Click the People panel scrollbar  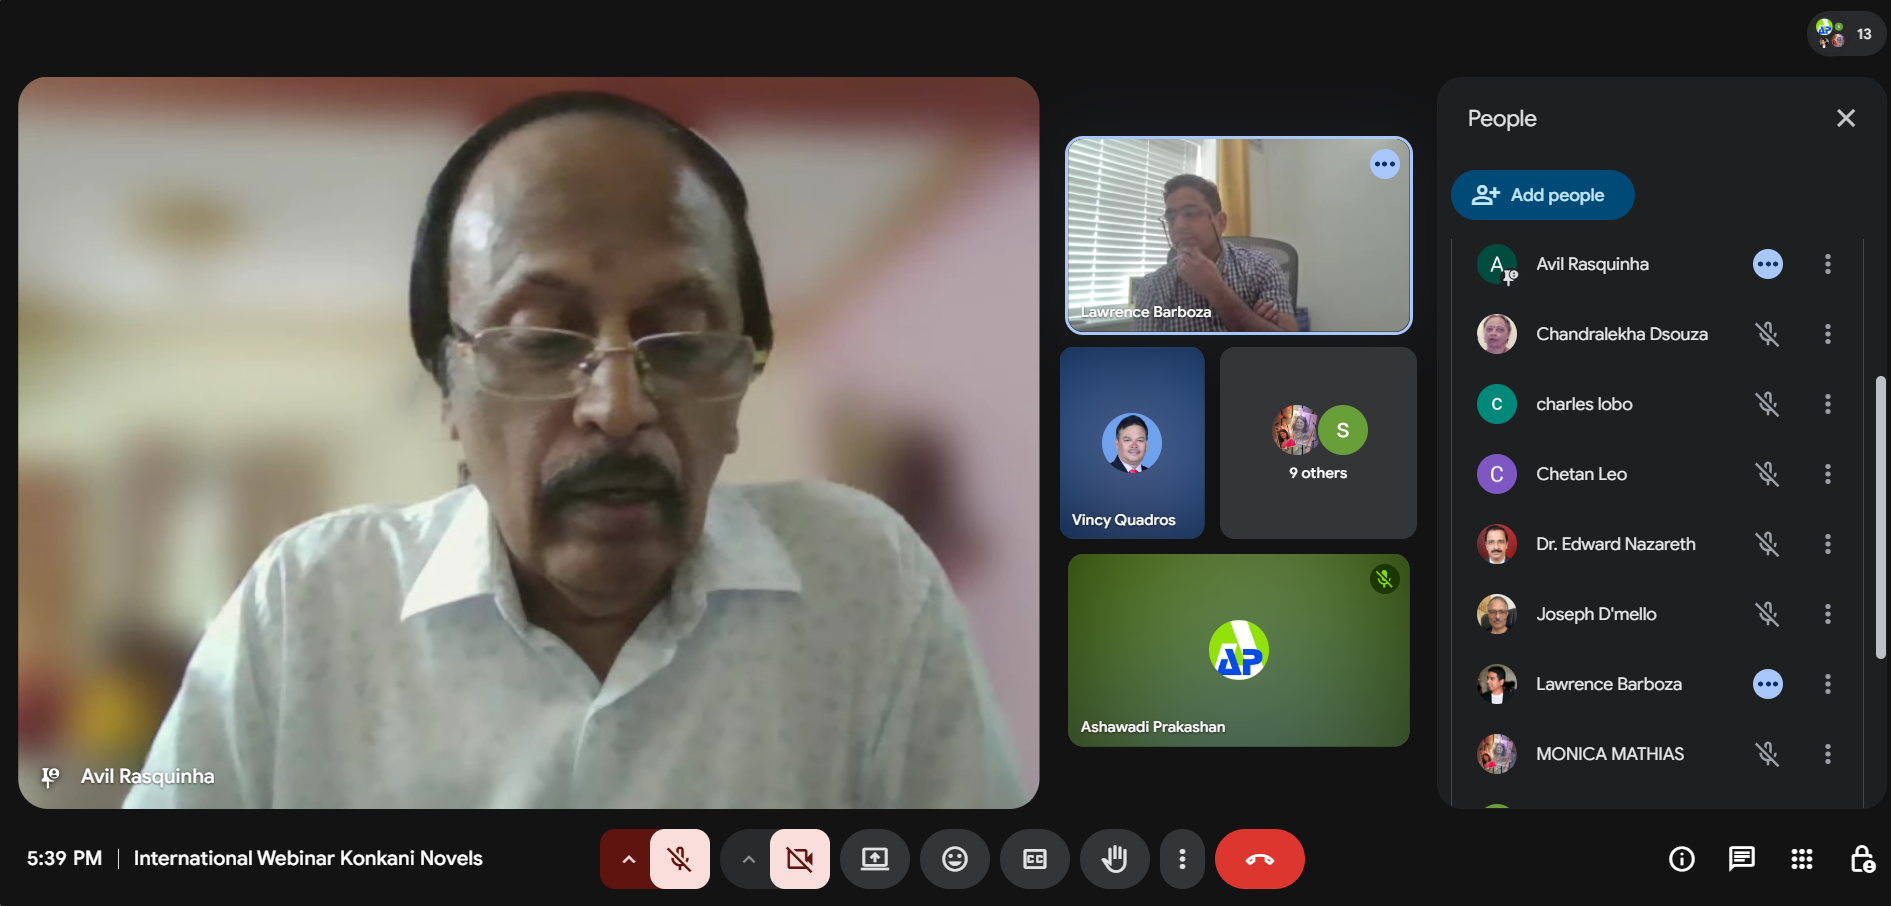pos(1880,516)
